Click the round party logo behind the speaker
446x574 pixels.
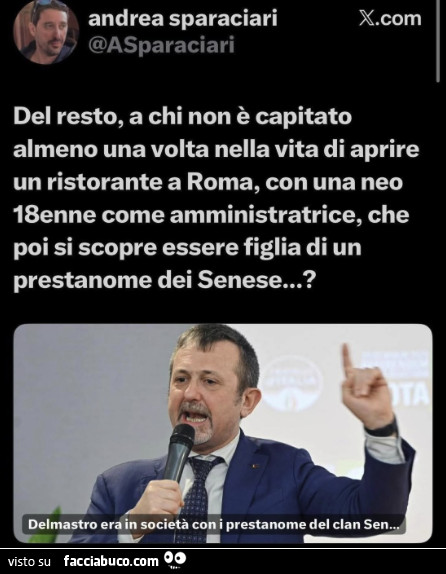292,382
